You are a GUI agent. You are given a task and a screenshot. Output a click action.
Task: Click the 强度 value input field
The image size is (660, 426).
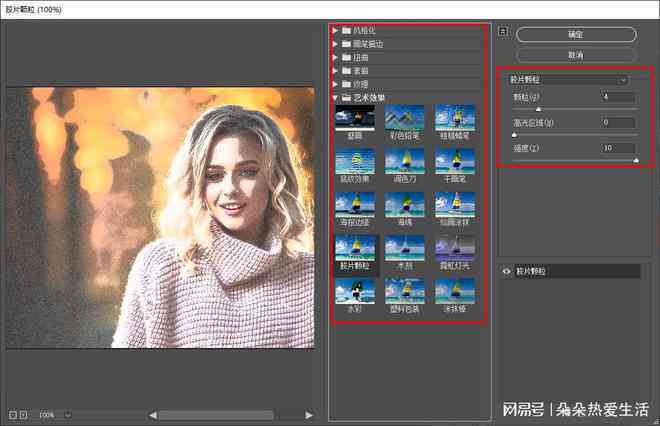click(x=617, y=148)
